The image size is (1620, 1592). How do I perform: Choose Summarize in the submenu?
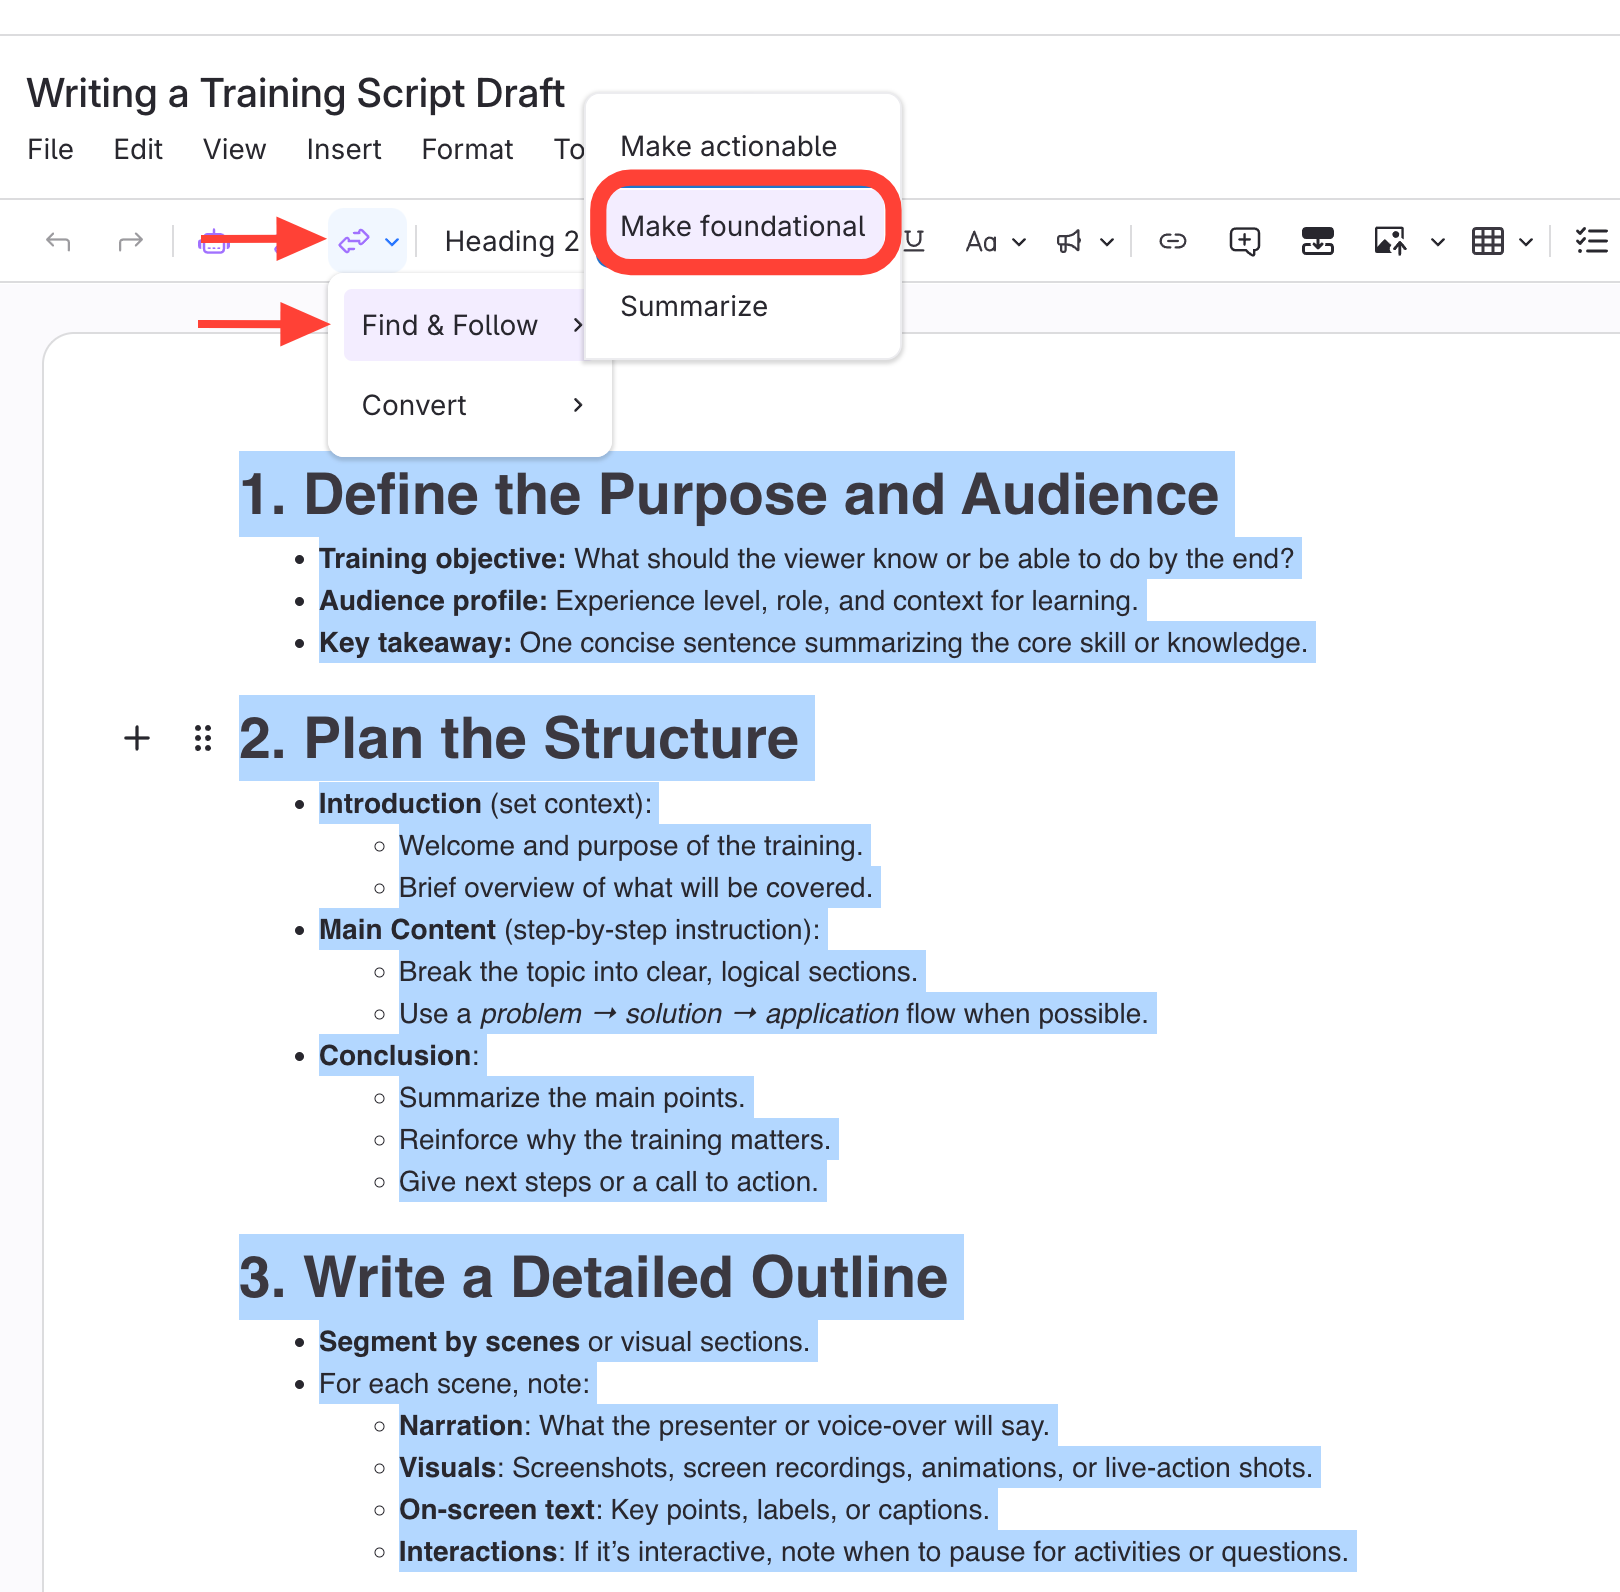[694, 306]
